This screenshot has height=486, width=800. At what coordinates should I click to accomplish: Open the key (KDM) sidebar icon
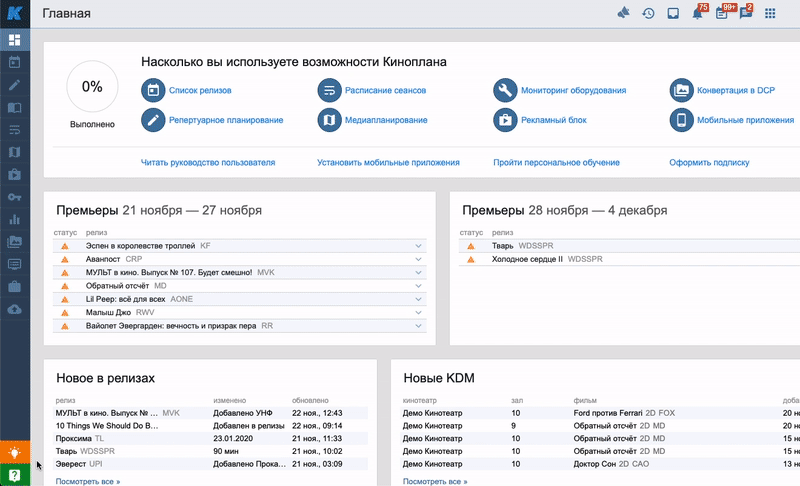tap(15, 196)
